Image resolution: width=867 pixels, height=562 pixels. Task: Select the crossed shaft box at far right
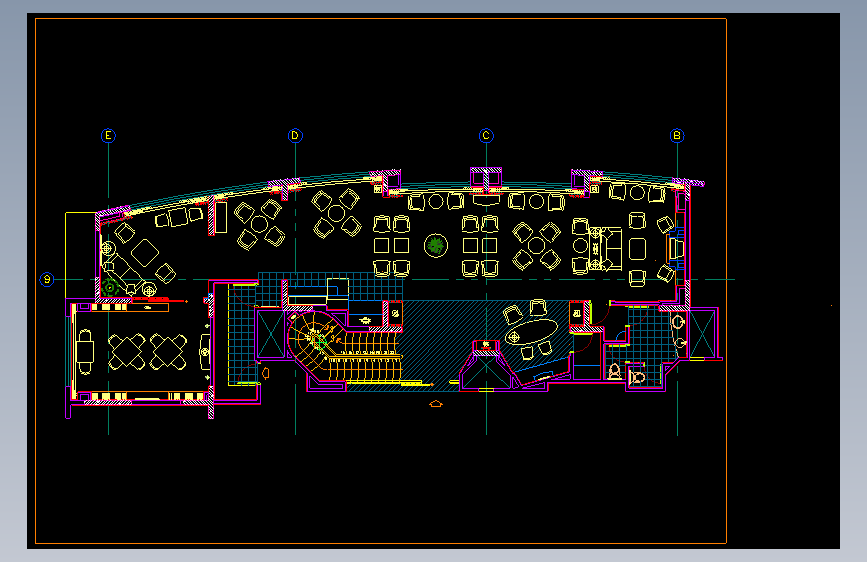[x=702, y=334]
